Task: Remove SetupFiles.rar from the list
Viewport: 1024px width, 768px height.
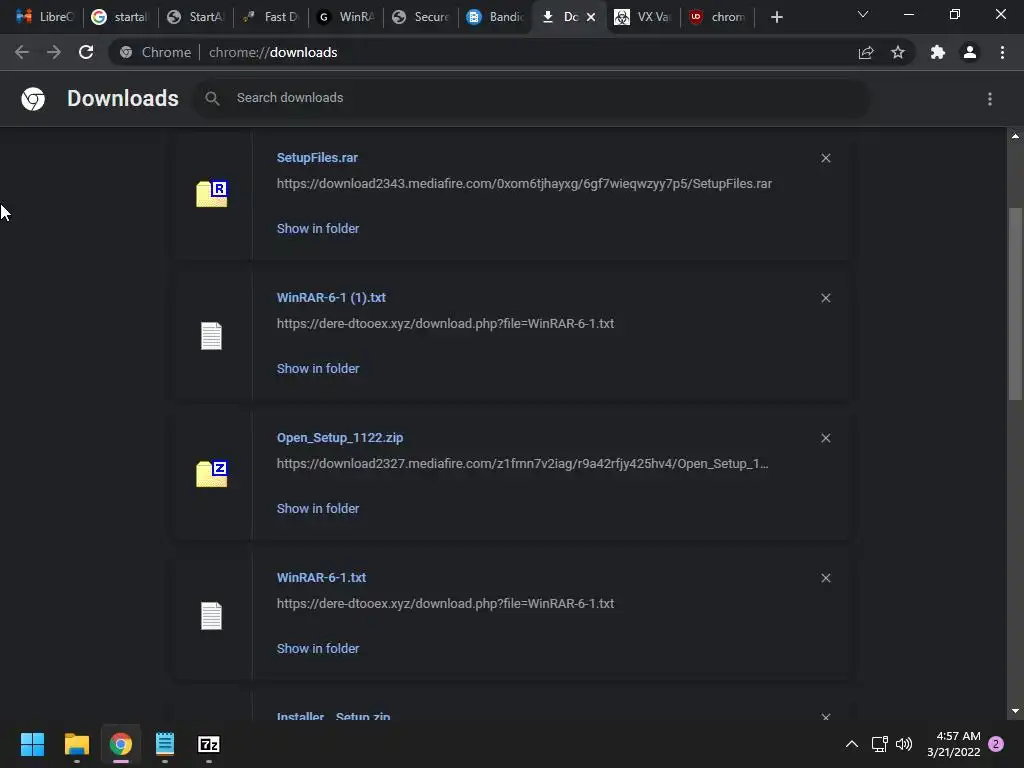Action: pyautogui.click(x=825, y=158)
